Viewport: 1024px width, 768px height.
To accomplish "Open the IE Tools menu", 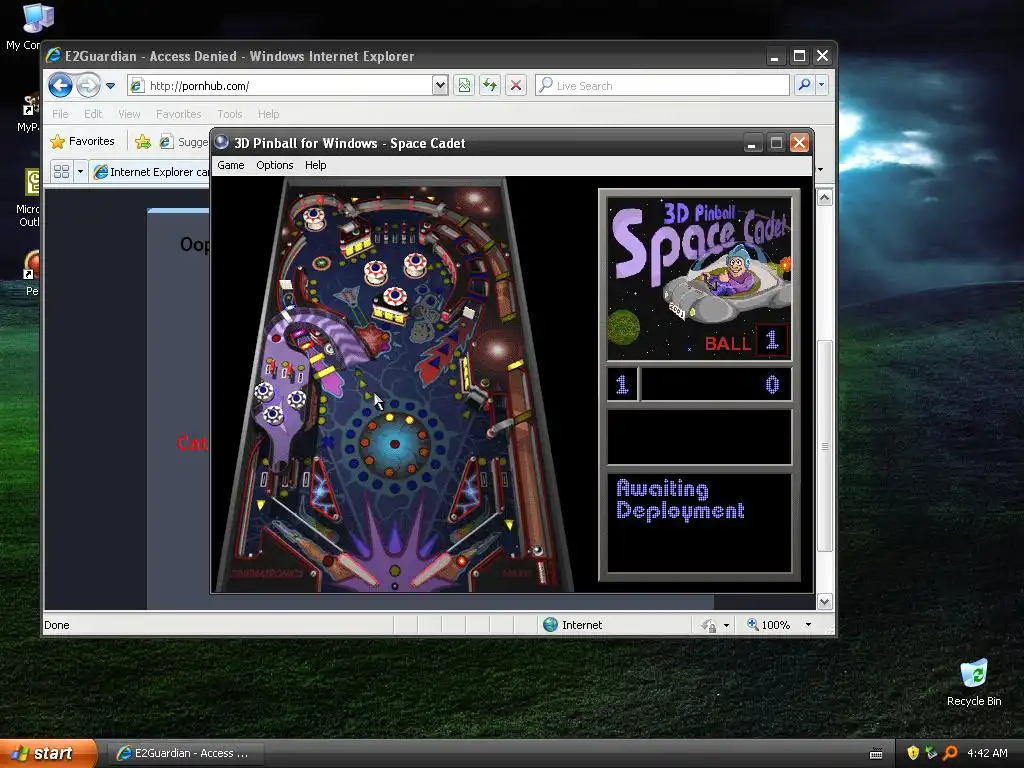I will point(230,114).
